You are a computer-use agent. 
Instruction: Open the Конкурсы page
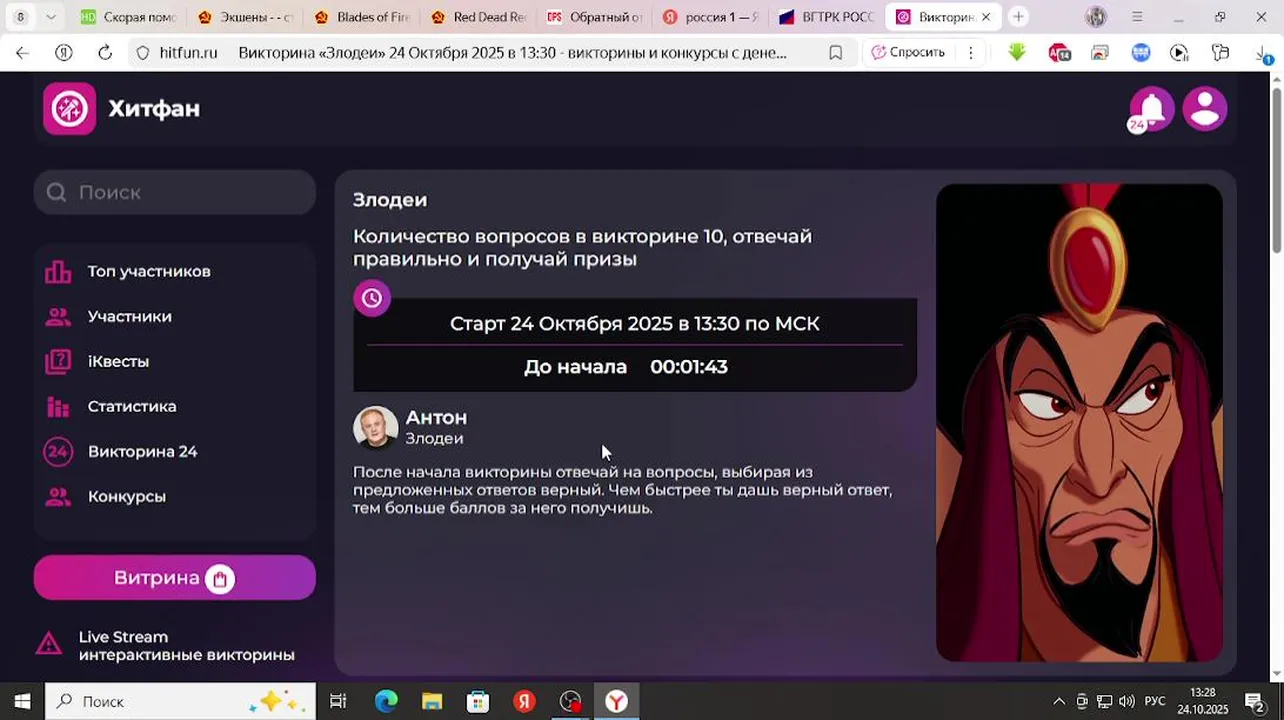[x=126, y=496]
